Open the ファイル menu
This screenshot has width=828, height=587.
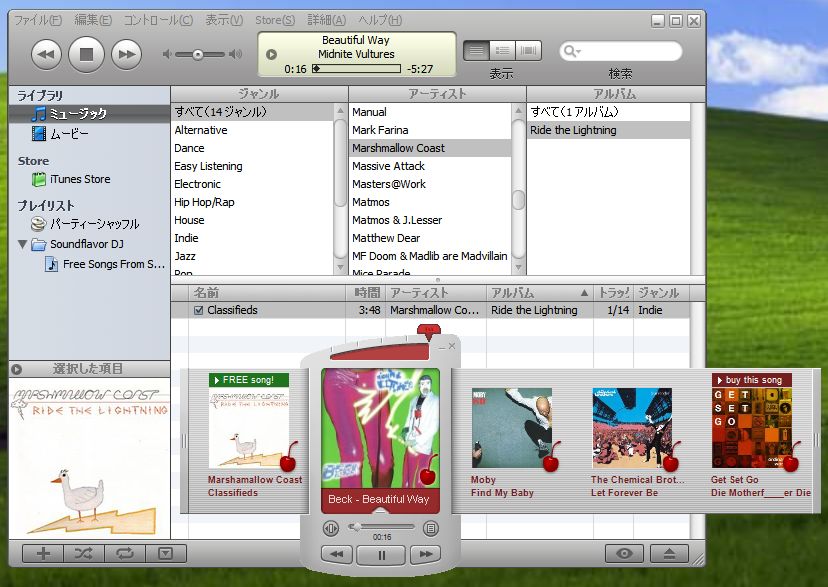37,20
